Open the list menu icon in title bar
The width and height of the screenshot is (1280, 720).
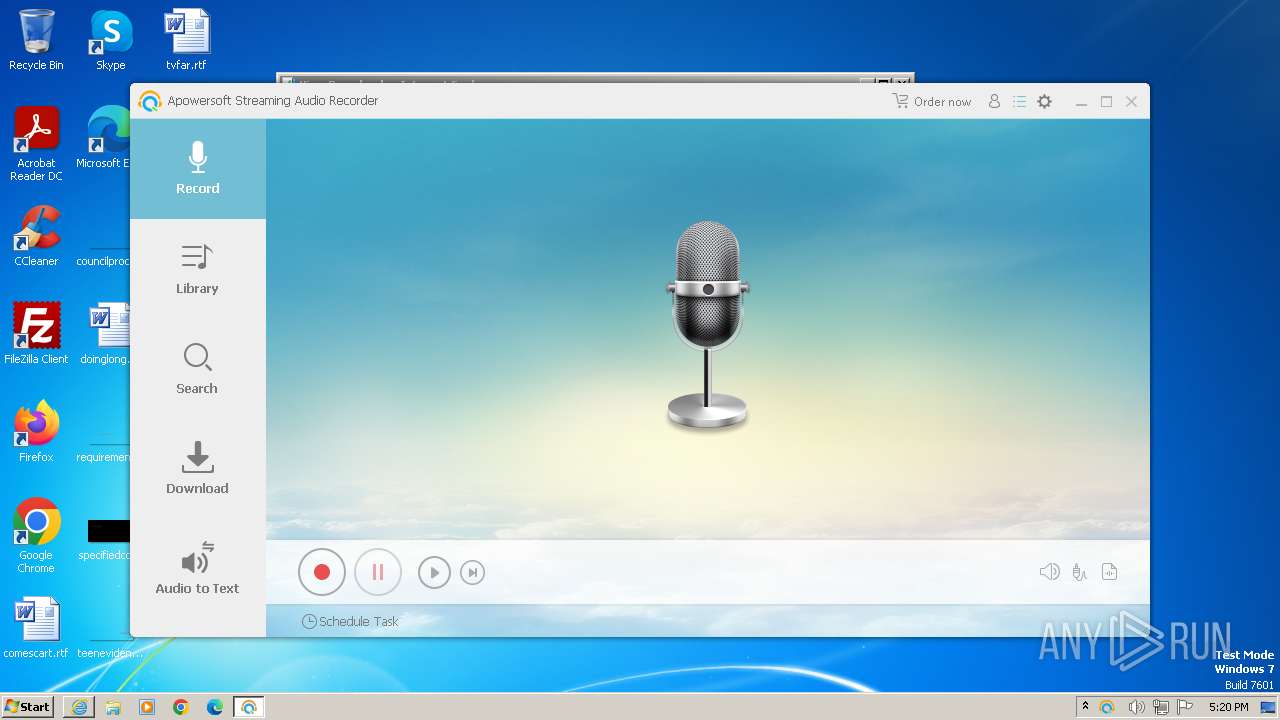(x=1019, y=101)
